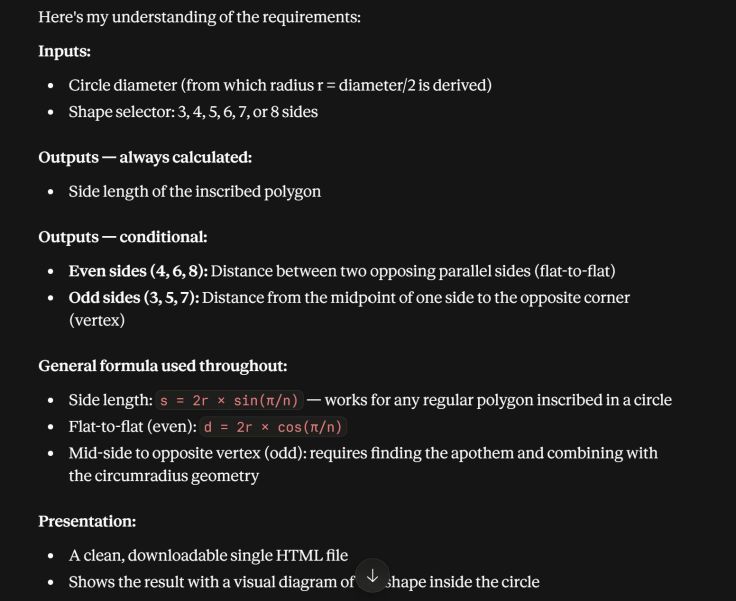Click 'A clean, downloadable single HTML file'

coord(208,555)
